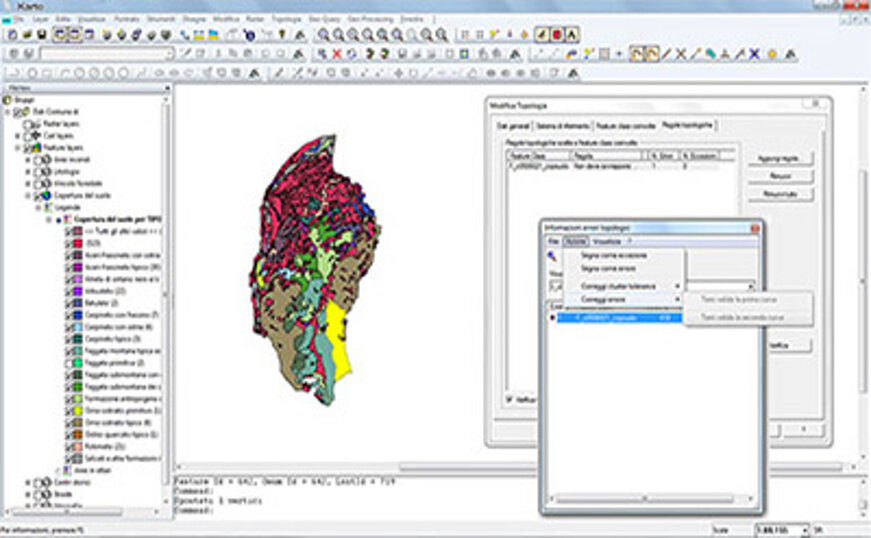Image resolution: width=871 pixels, height=538 pixels.
Task: Open the scale combo box in status bar
Action: click(781, 529)
